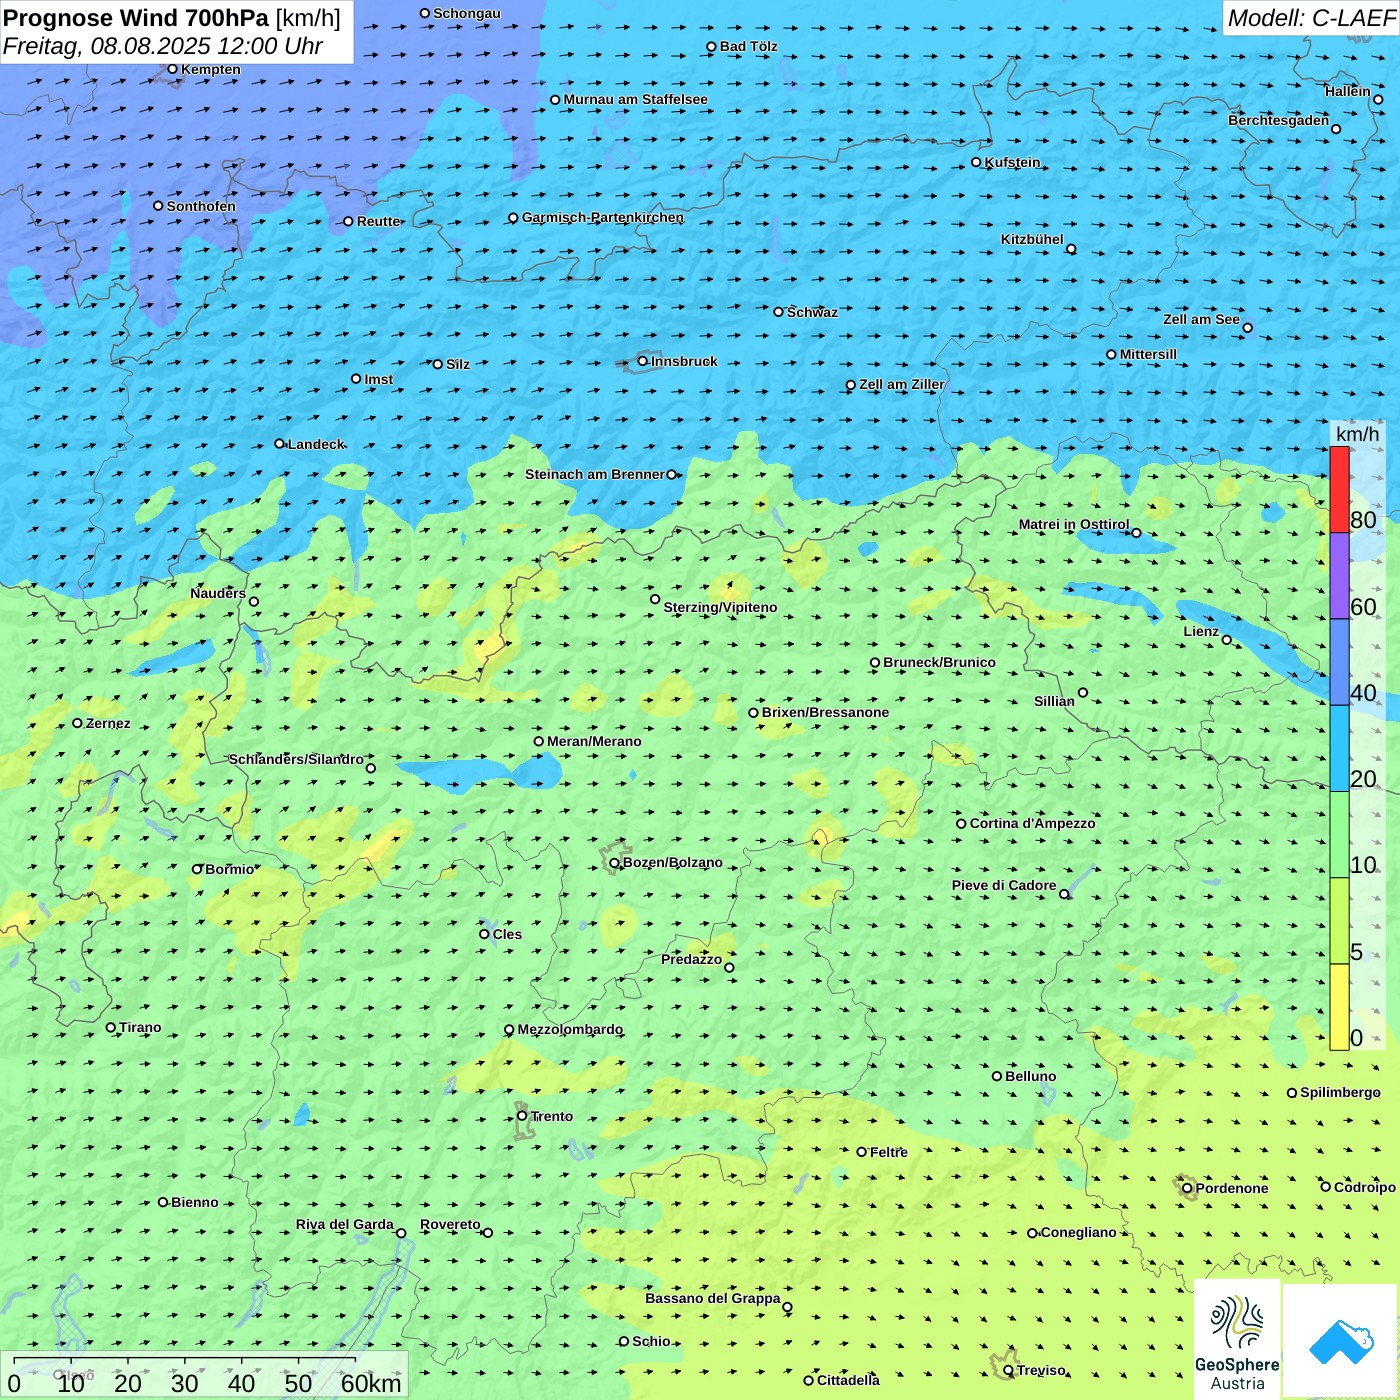Click the Zernez label
This screenshot has width=1400, height=1400.
108,723
